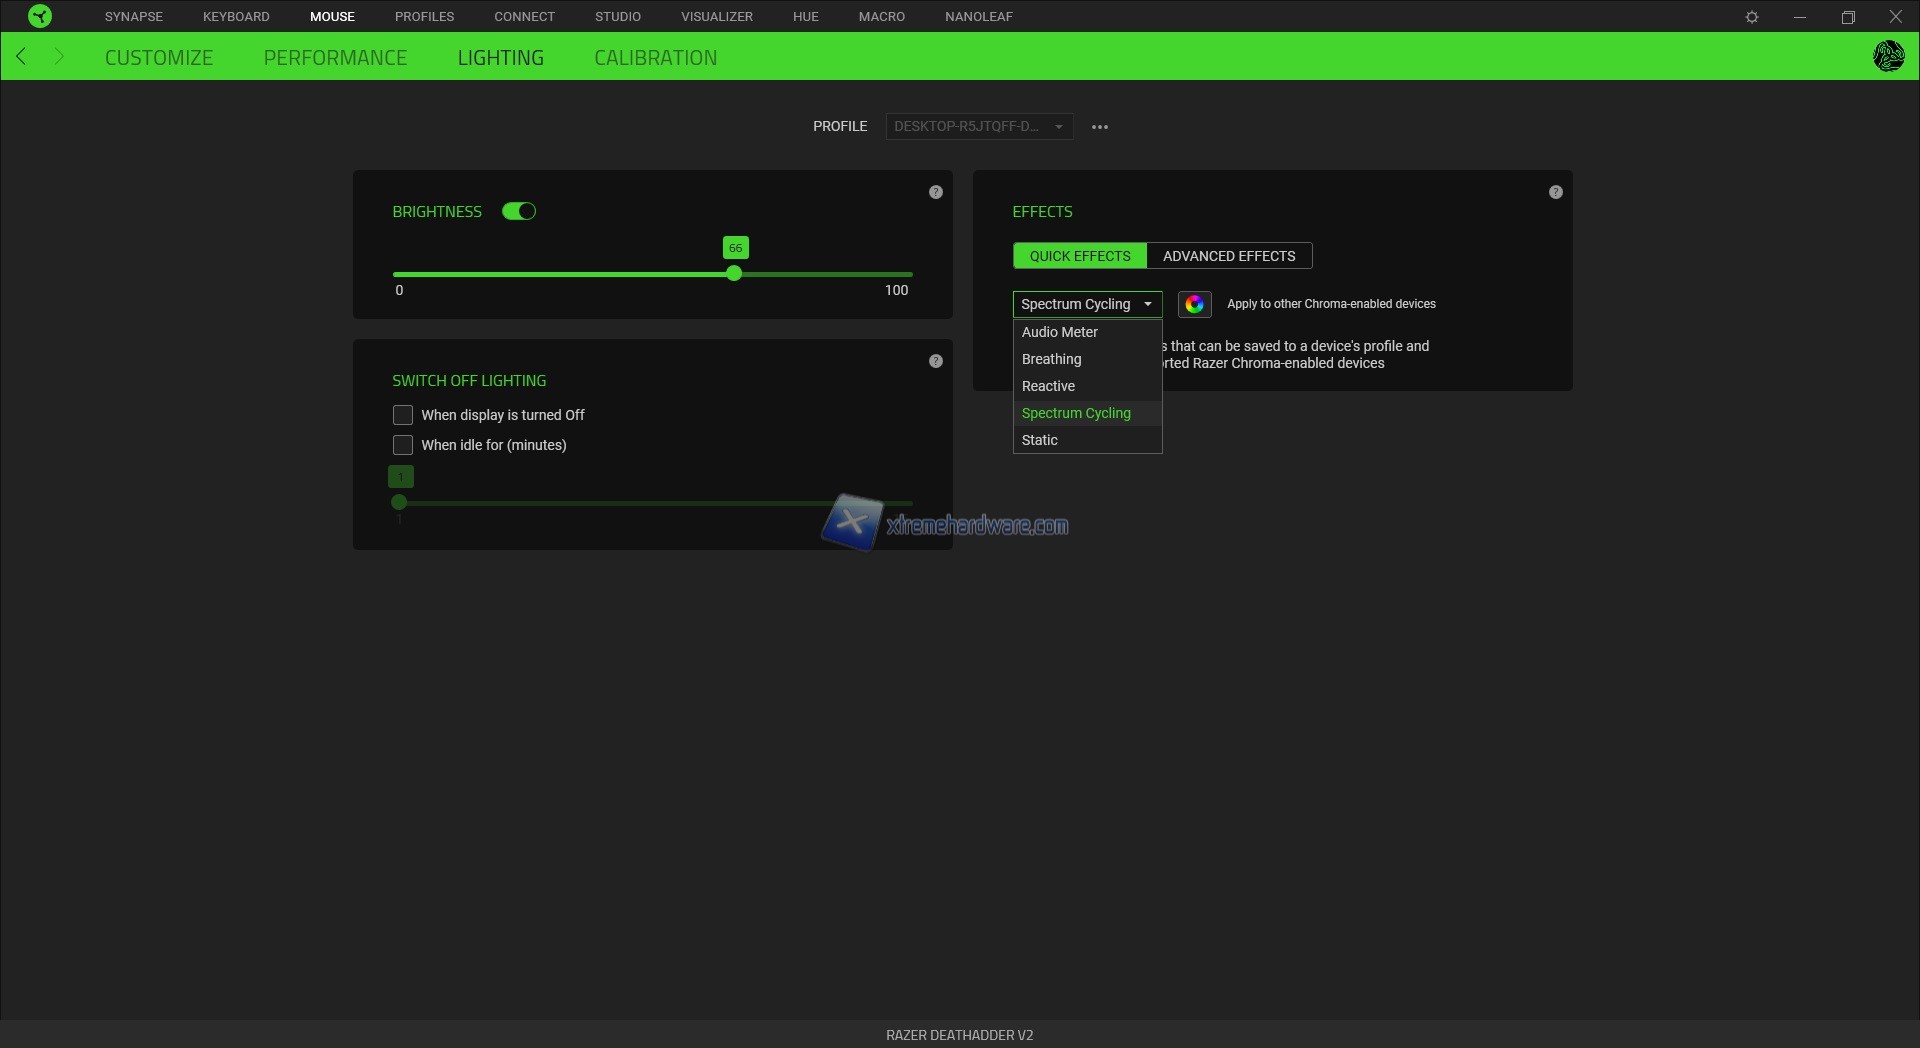The image size is (1920, 1048).
Task: Click the Quick Effects button
Action: click(1080, 256)
